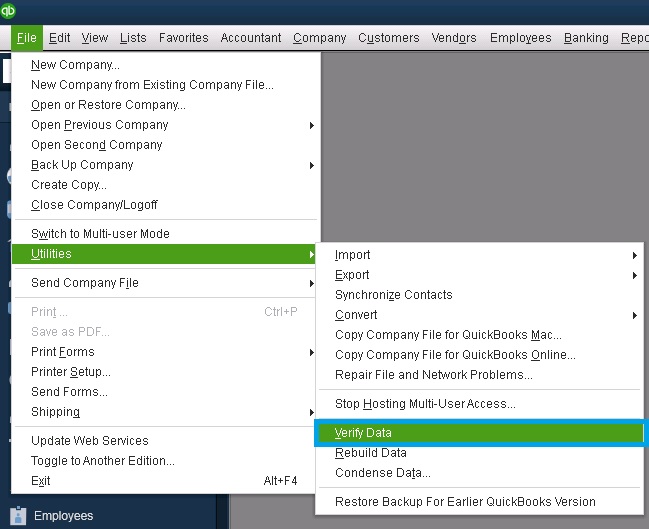Screen dimensions: 649x529
Task: Open the Vendors menu
Action: pyautogui.click(x=454, y=38)
